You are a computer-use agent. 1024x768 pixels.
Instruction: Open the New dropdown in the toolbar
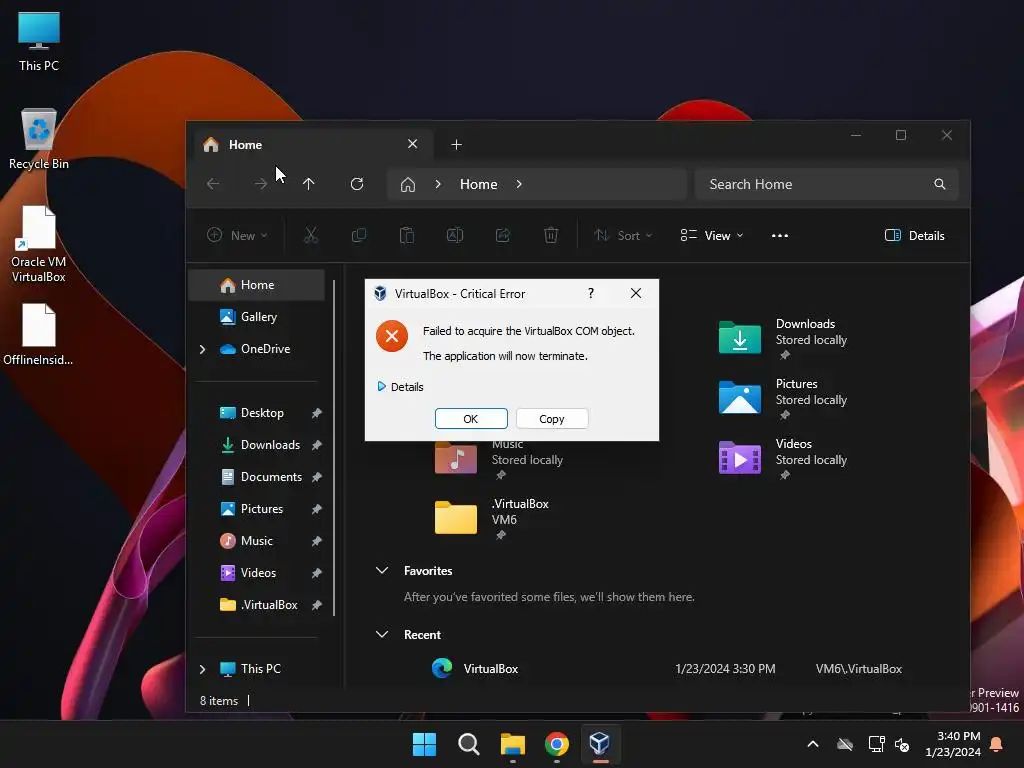237,236
